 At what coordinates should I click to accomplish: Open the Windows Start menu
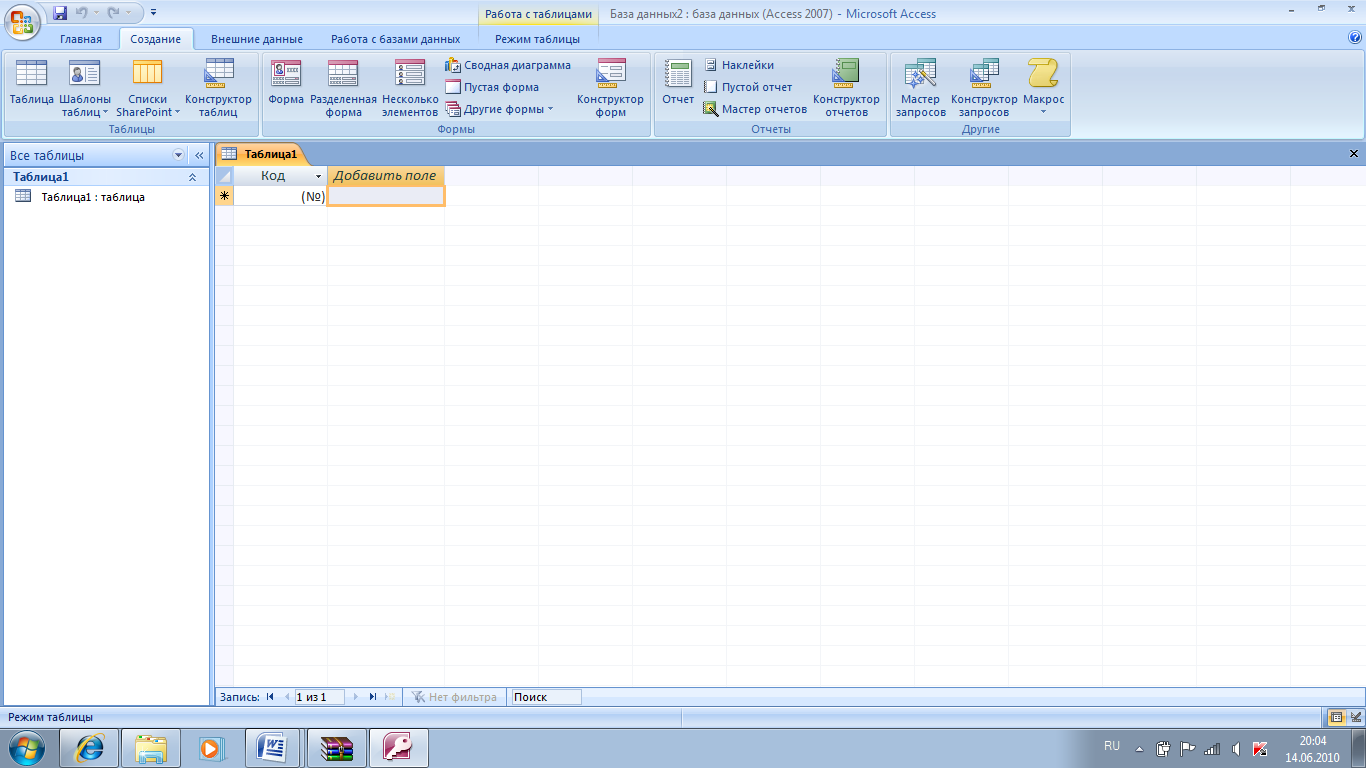tap(26, 747)
